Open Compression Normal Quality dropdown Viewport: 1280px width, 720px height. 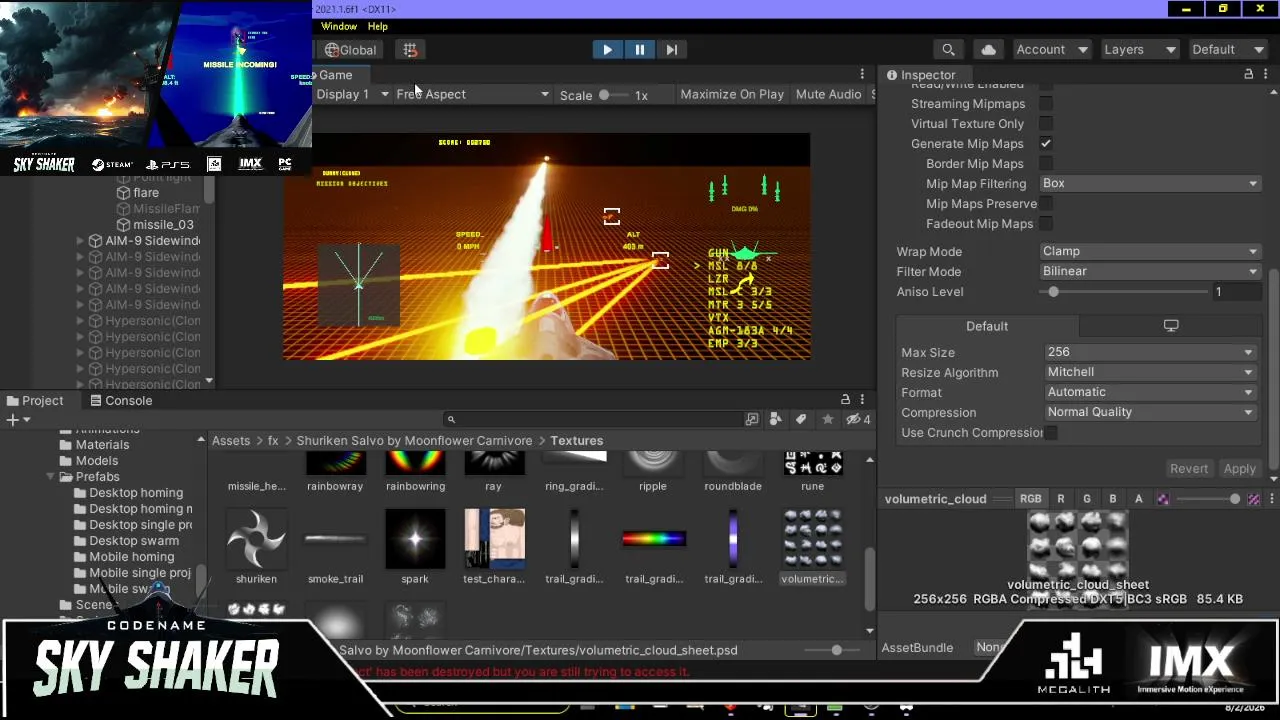pos(1150,412)
